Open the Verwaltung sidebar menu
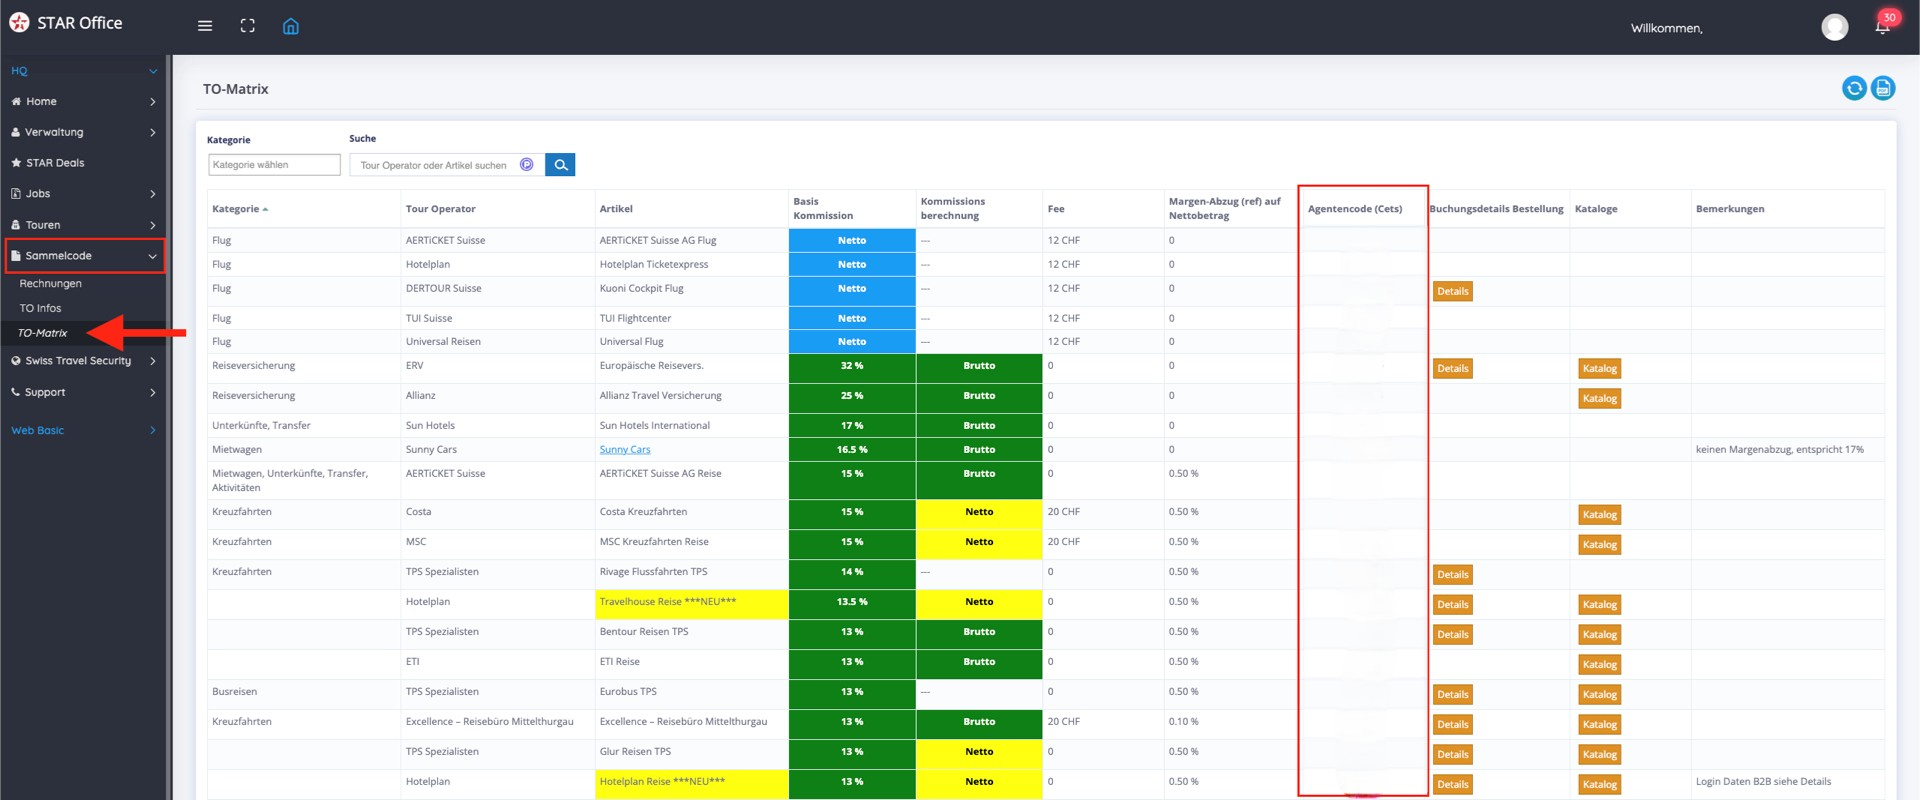This screenshot has height=800, width=1920. 84,132
